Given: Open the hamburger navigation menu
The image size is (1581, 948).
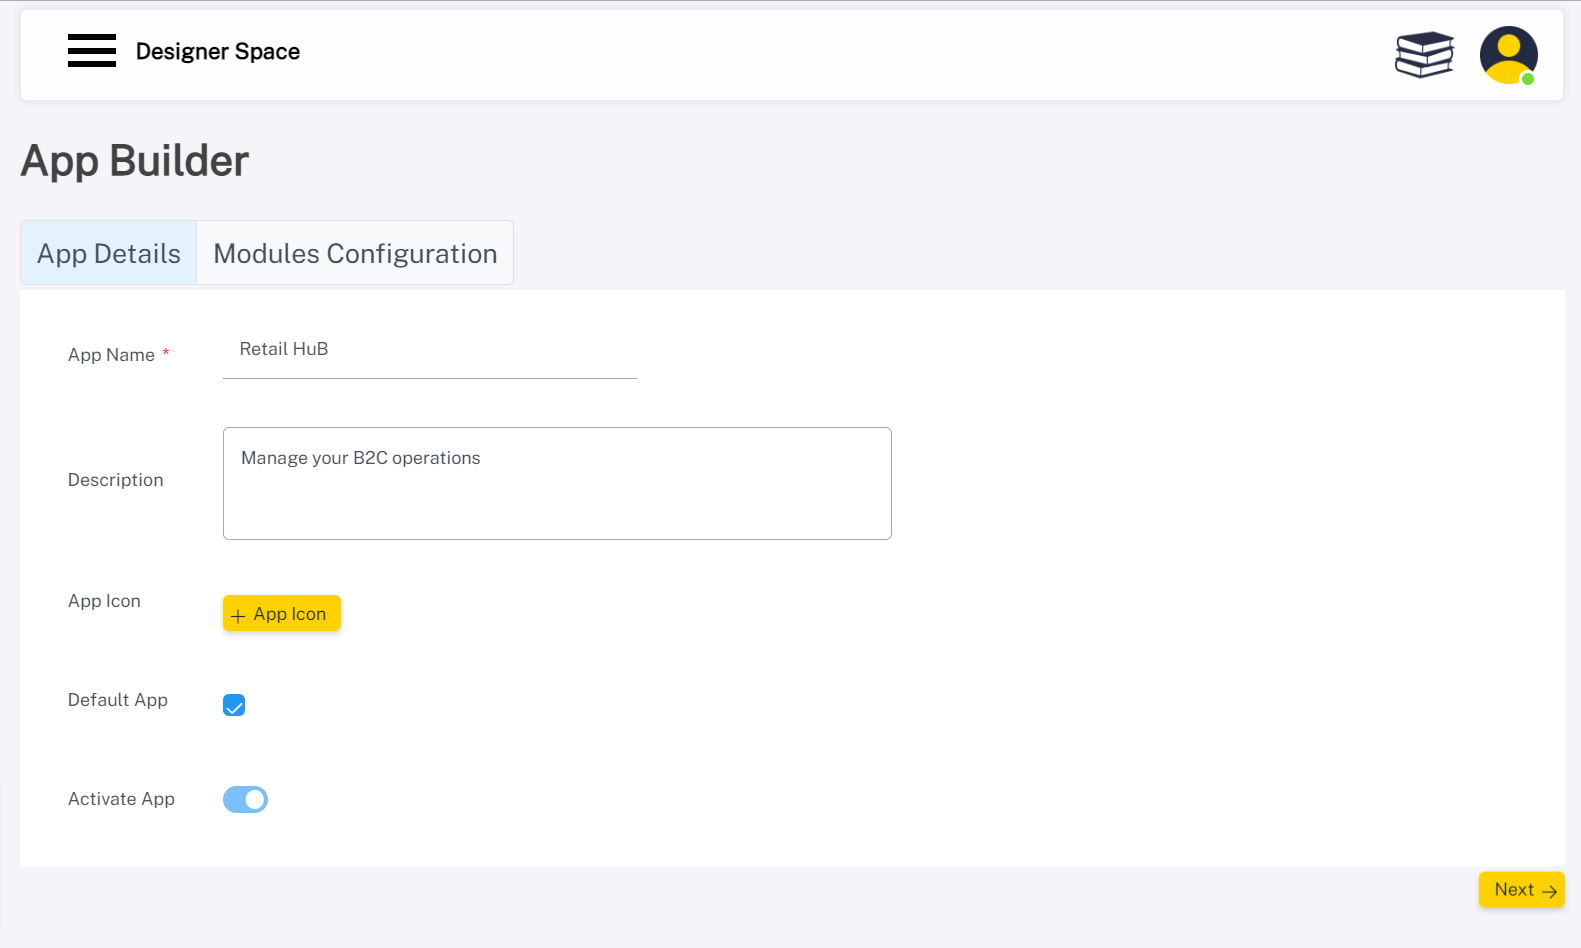Looking at the screenshot, I should 91,51.
